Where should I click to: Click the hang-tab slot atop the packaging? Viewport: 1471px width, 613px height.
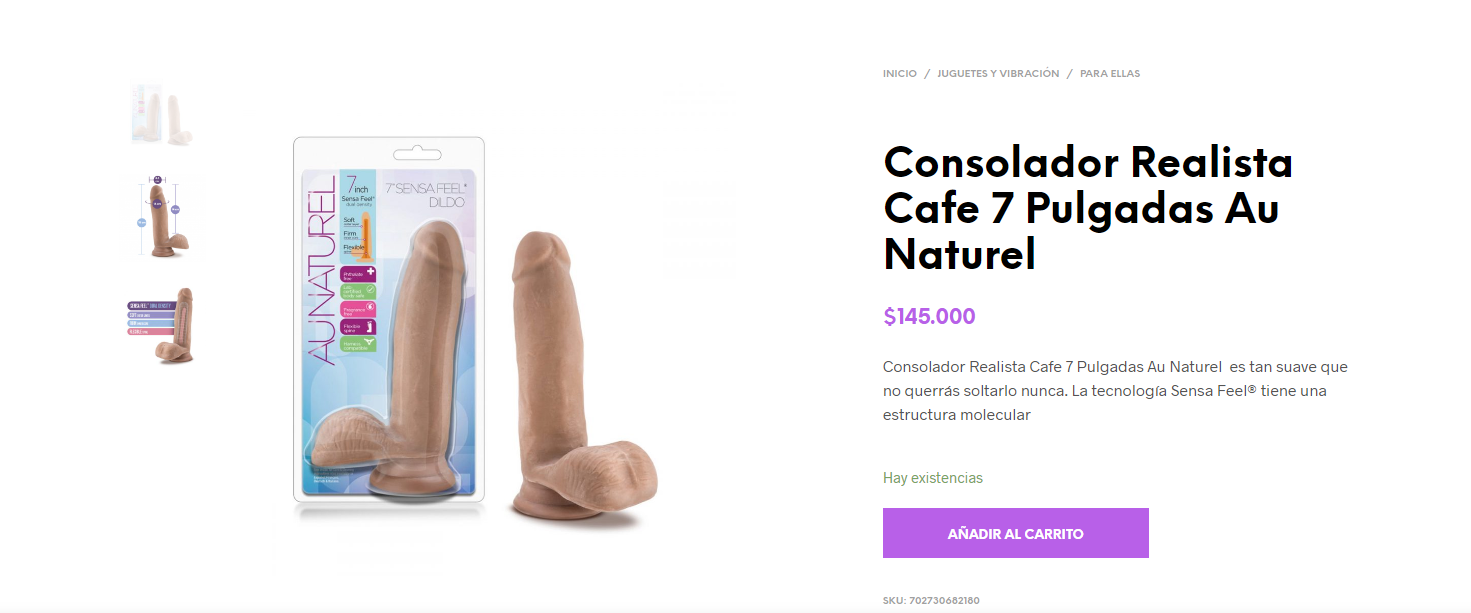pyautogui.click(x=418, y=154)
